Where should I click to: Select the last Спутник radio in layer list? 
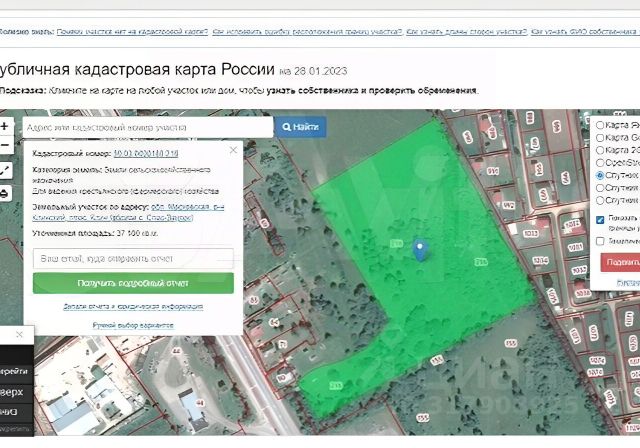(x=600, y=200)
